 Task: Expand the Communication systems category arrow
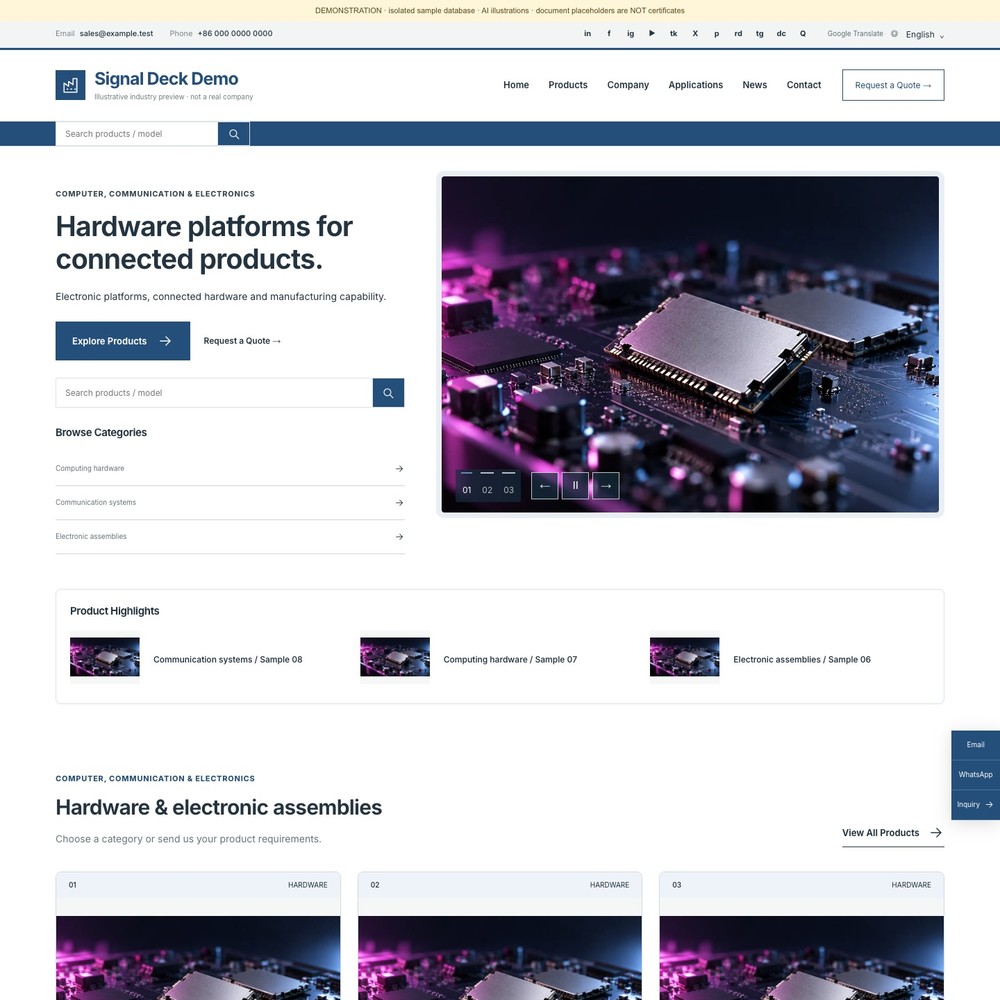click(399, 503)
